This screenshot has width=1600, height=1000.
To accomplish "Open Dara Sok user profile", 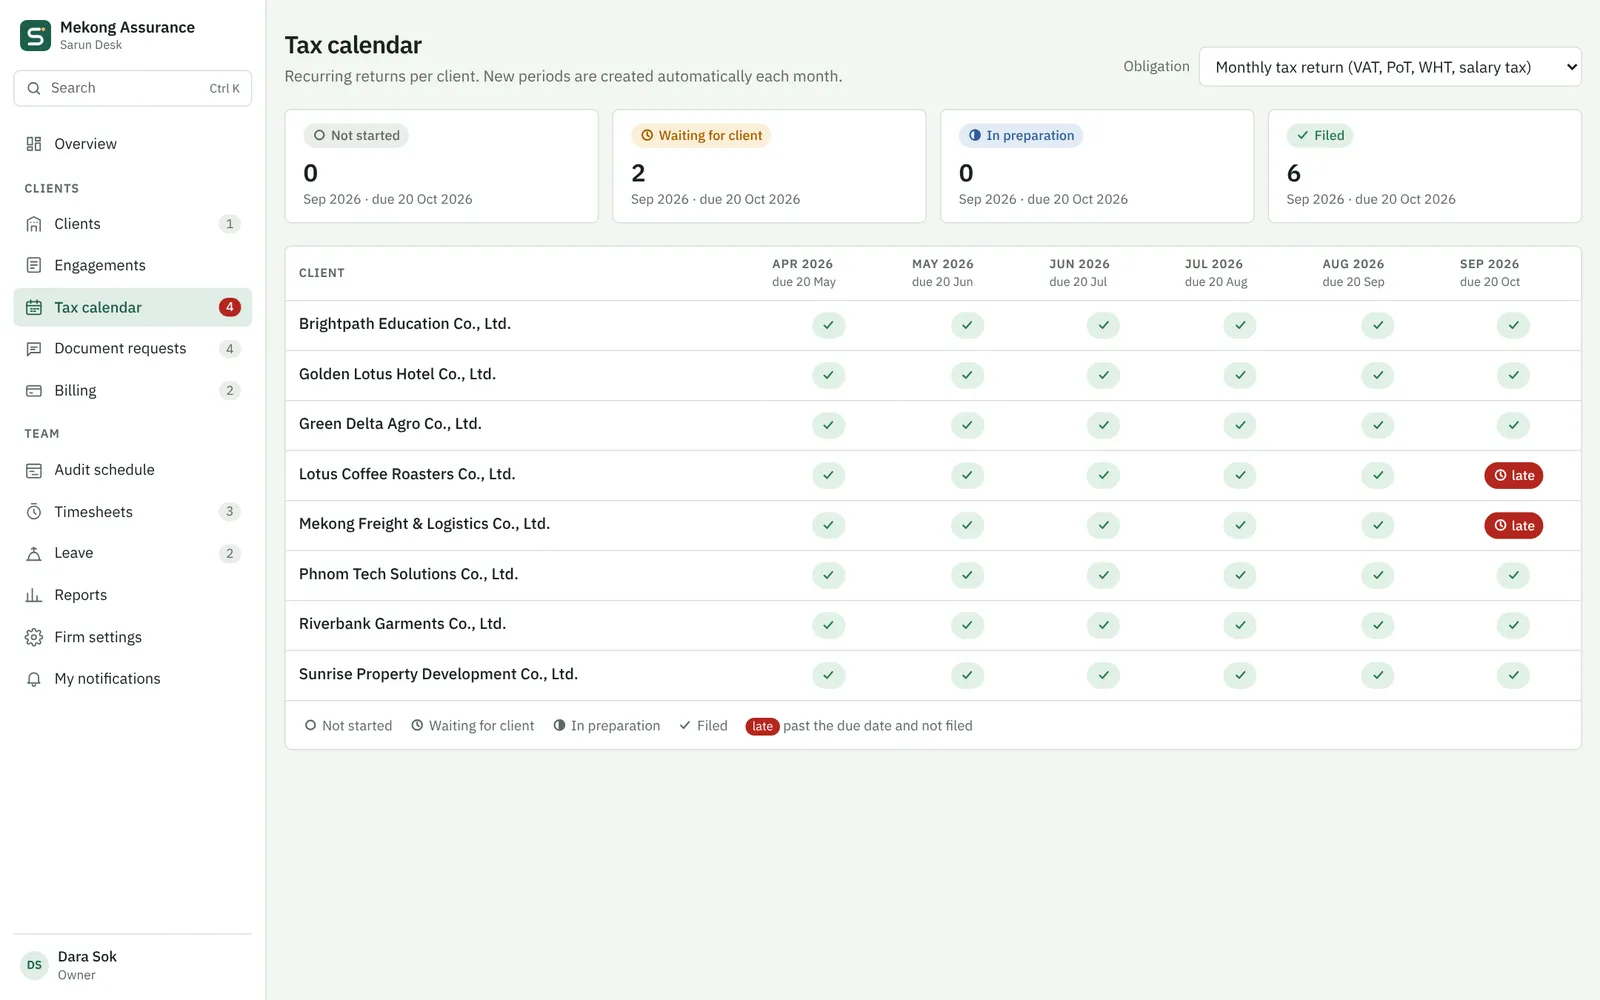I will 133,965.
